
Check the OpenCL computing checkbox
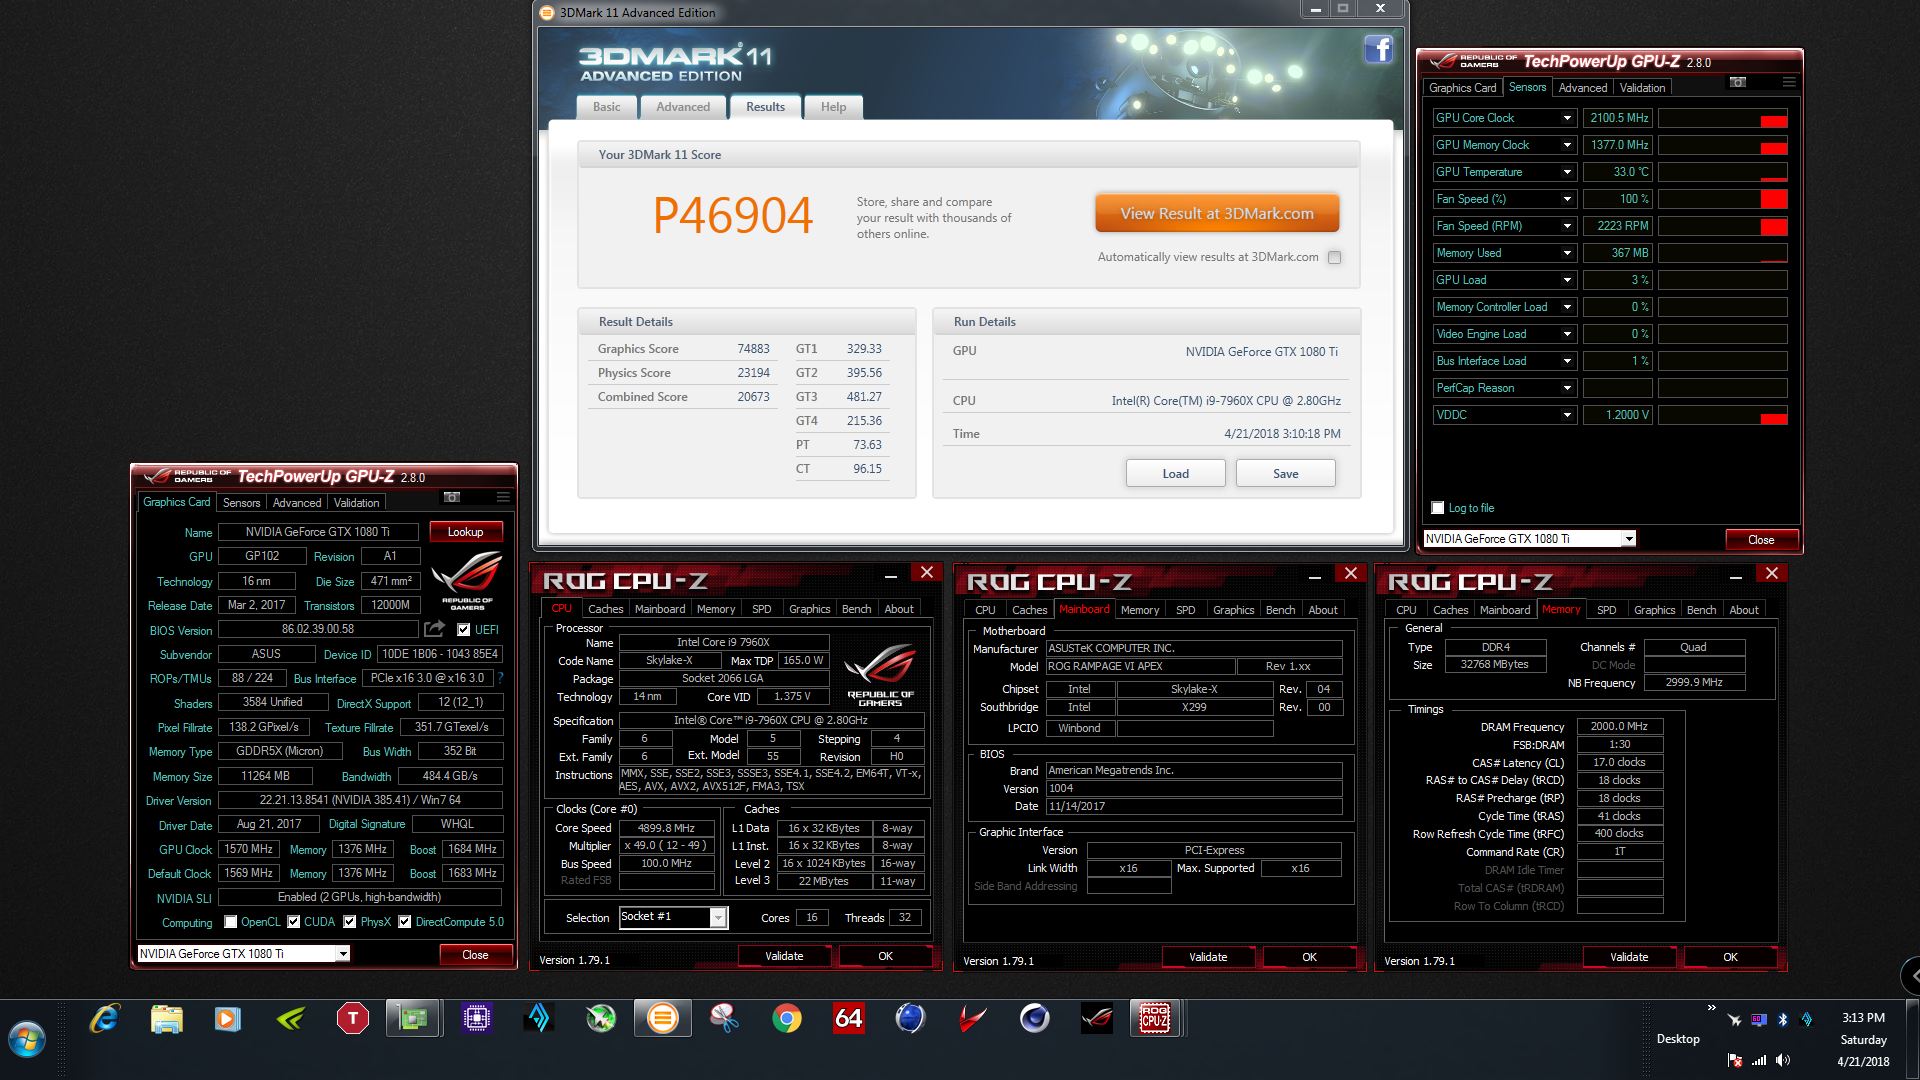[231, 922]
